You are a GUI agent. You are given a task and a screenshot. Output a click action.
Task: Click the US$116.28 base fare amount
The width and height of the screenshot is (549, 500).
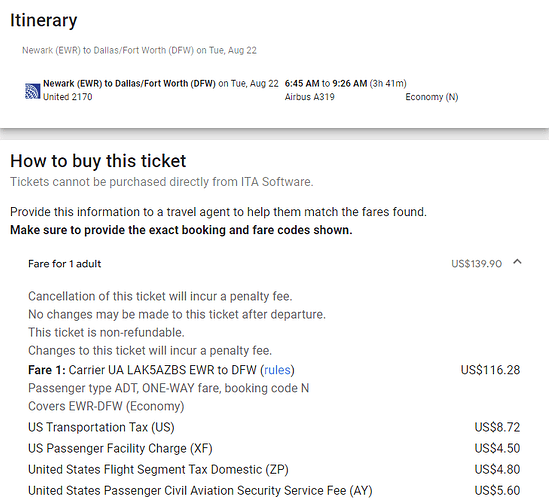(490, 370)
